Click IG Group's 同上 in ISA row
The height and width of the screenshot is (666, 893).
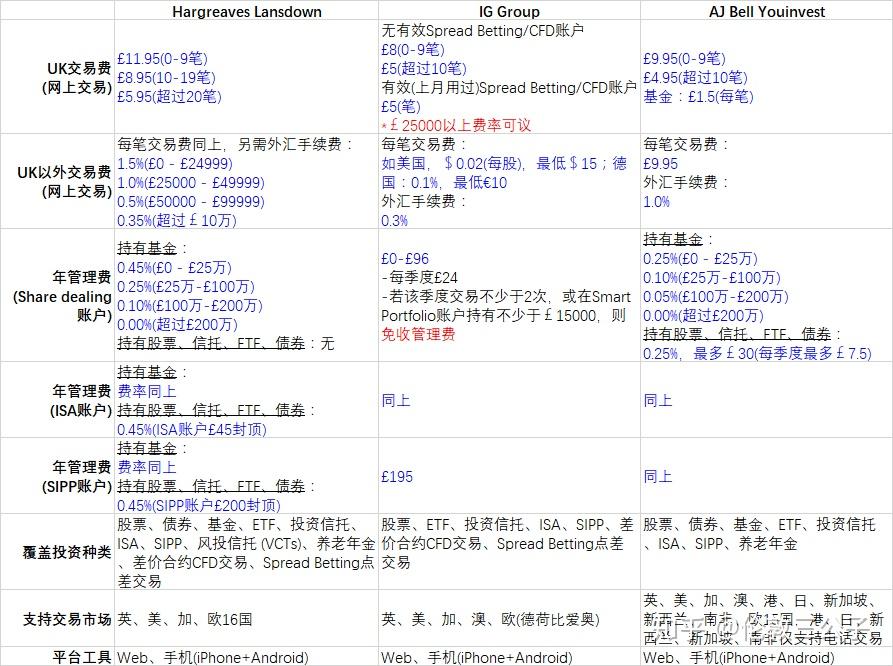tap(396, 401)
